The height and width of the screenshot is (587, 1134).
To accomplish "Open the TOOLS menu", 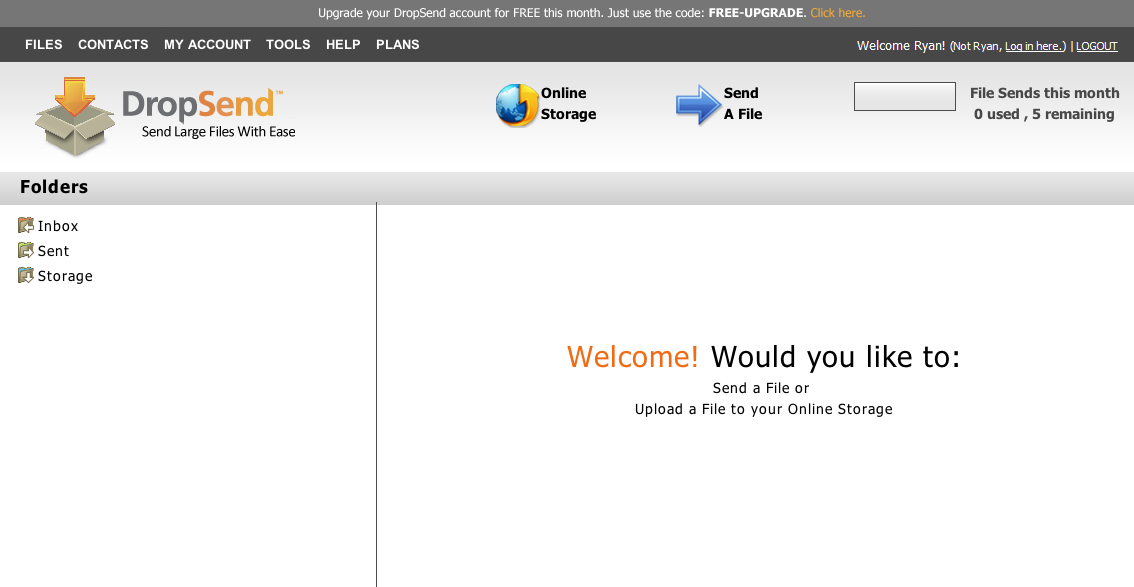I will 288,45.
